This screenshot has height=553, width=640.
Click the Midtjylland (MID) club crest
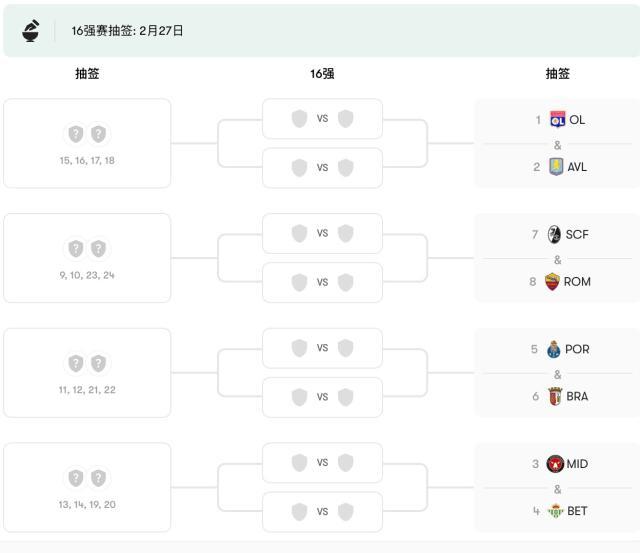coord(555,464)
